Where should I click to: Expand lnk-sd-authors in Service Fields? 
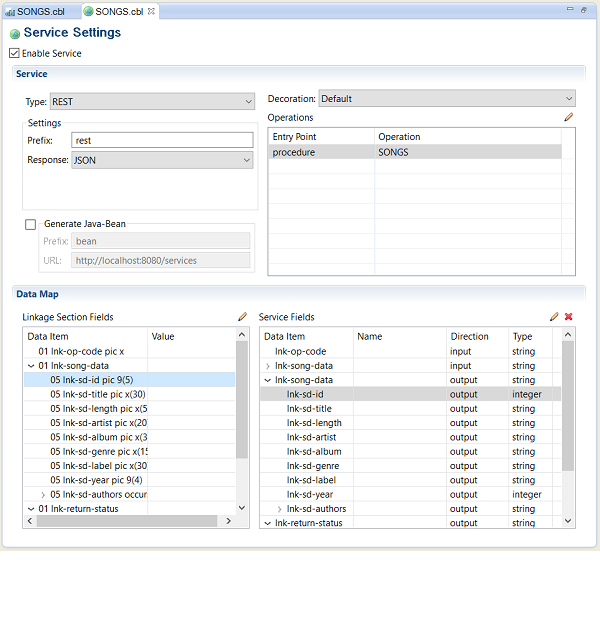(x=279, y=509)
